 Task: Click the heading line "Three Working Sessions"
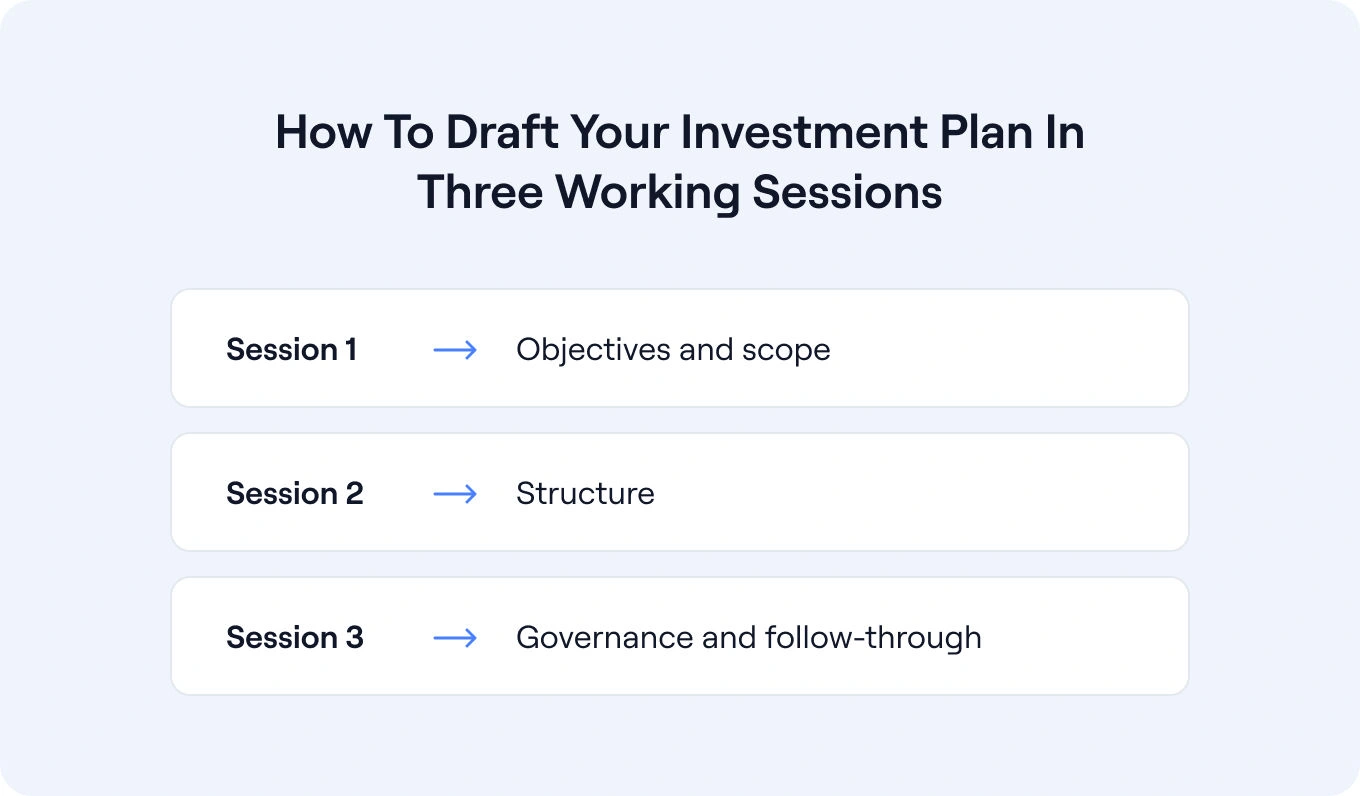680,191
